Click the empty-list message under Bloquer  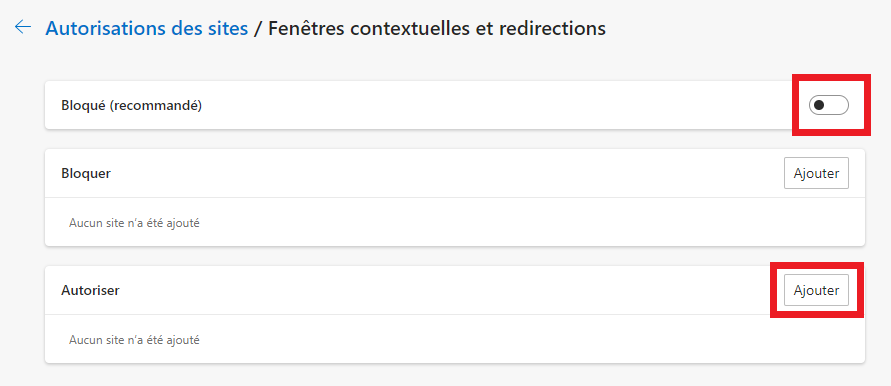134,223
